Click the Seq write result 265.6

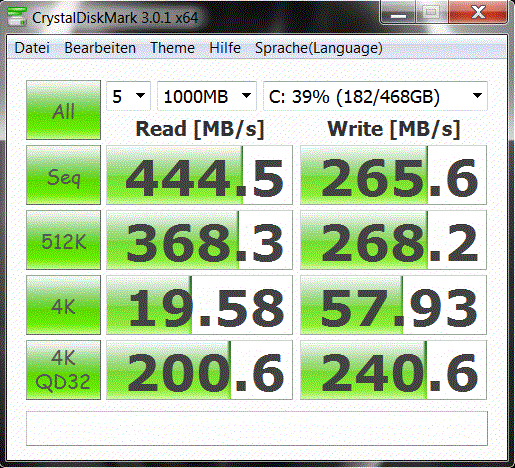(393, 175)
